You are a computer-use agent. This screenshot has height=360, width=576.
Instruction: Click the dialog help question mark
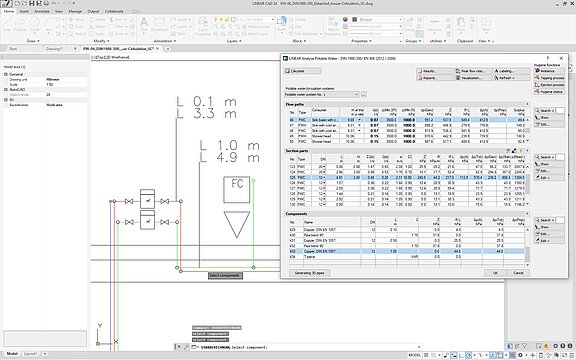tap(548, 58)
